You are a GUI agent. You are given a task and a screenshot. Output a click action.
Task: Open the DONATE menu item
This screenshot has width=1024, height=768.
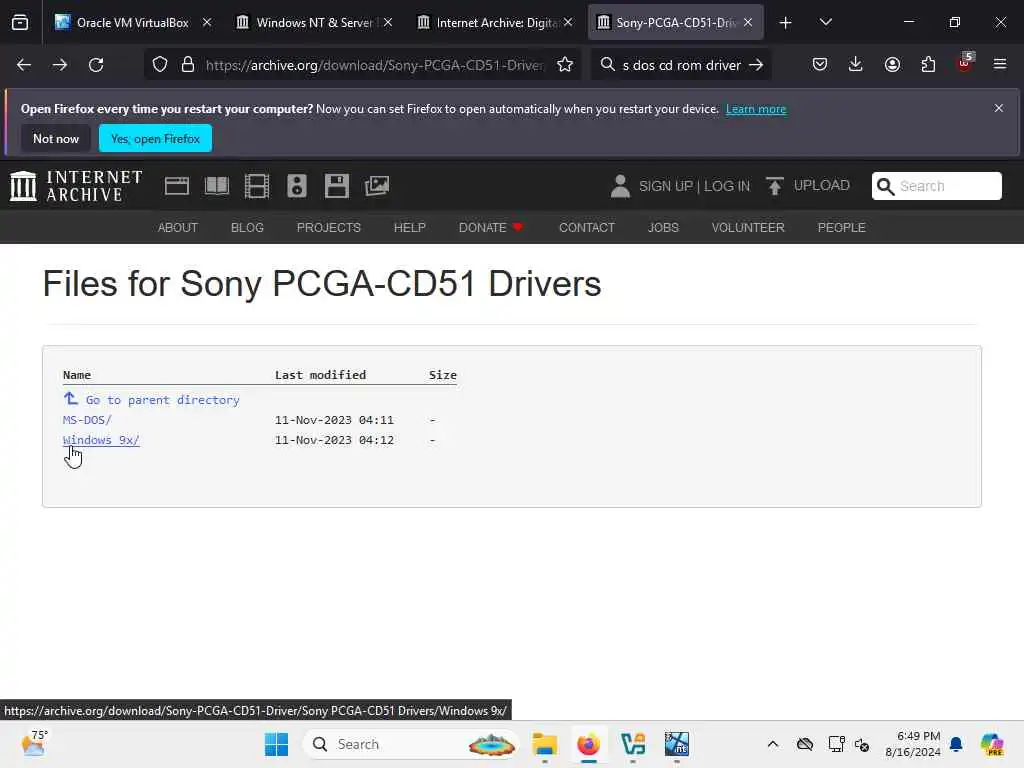(x=491, y=228)
